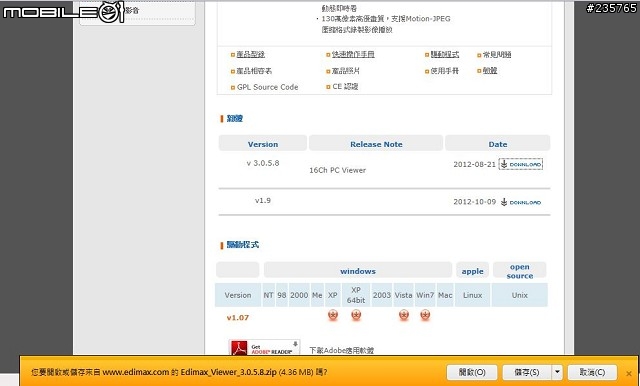Click the apple header in driver table
This screenshot has width=640, height=386.
[472, 271]
